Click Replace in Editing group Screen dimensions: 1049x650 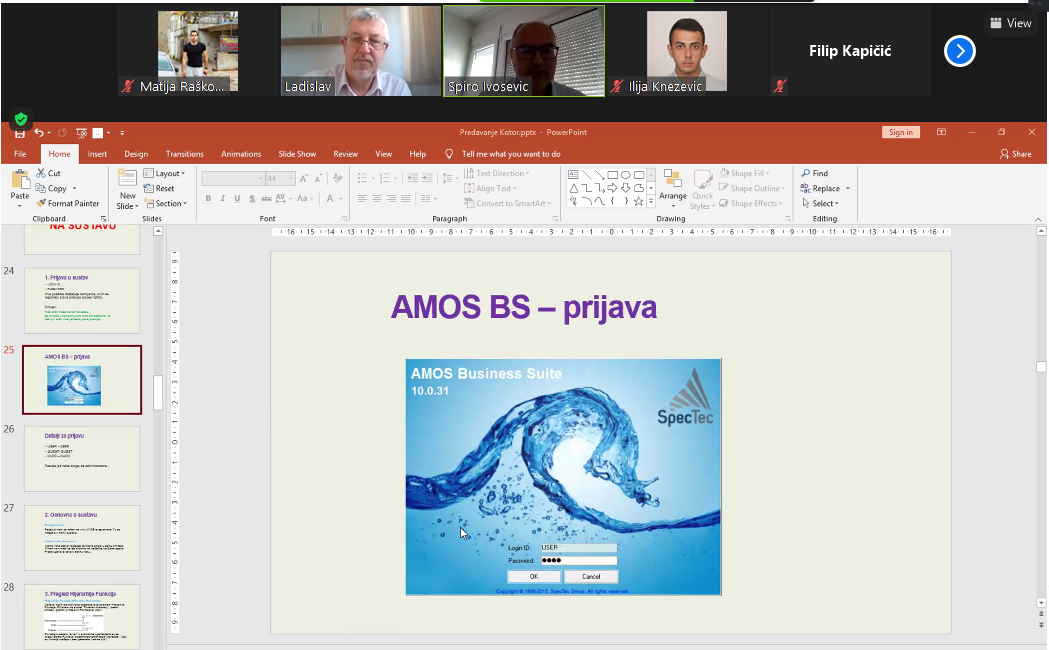pos(820,189)
